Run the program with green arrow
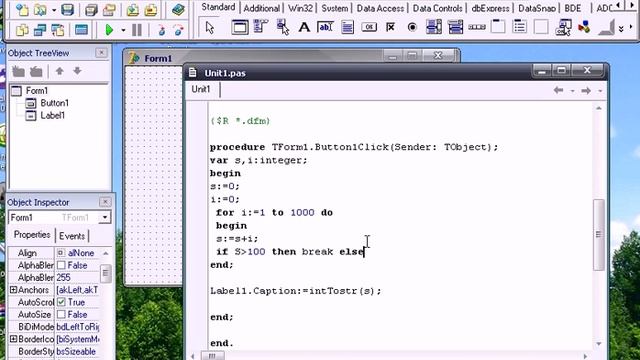 (109, 30)
